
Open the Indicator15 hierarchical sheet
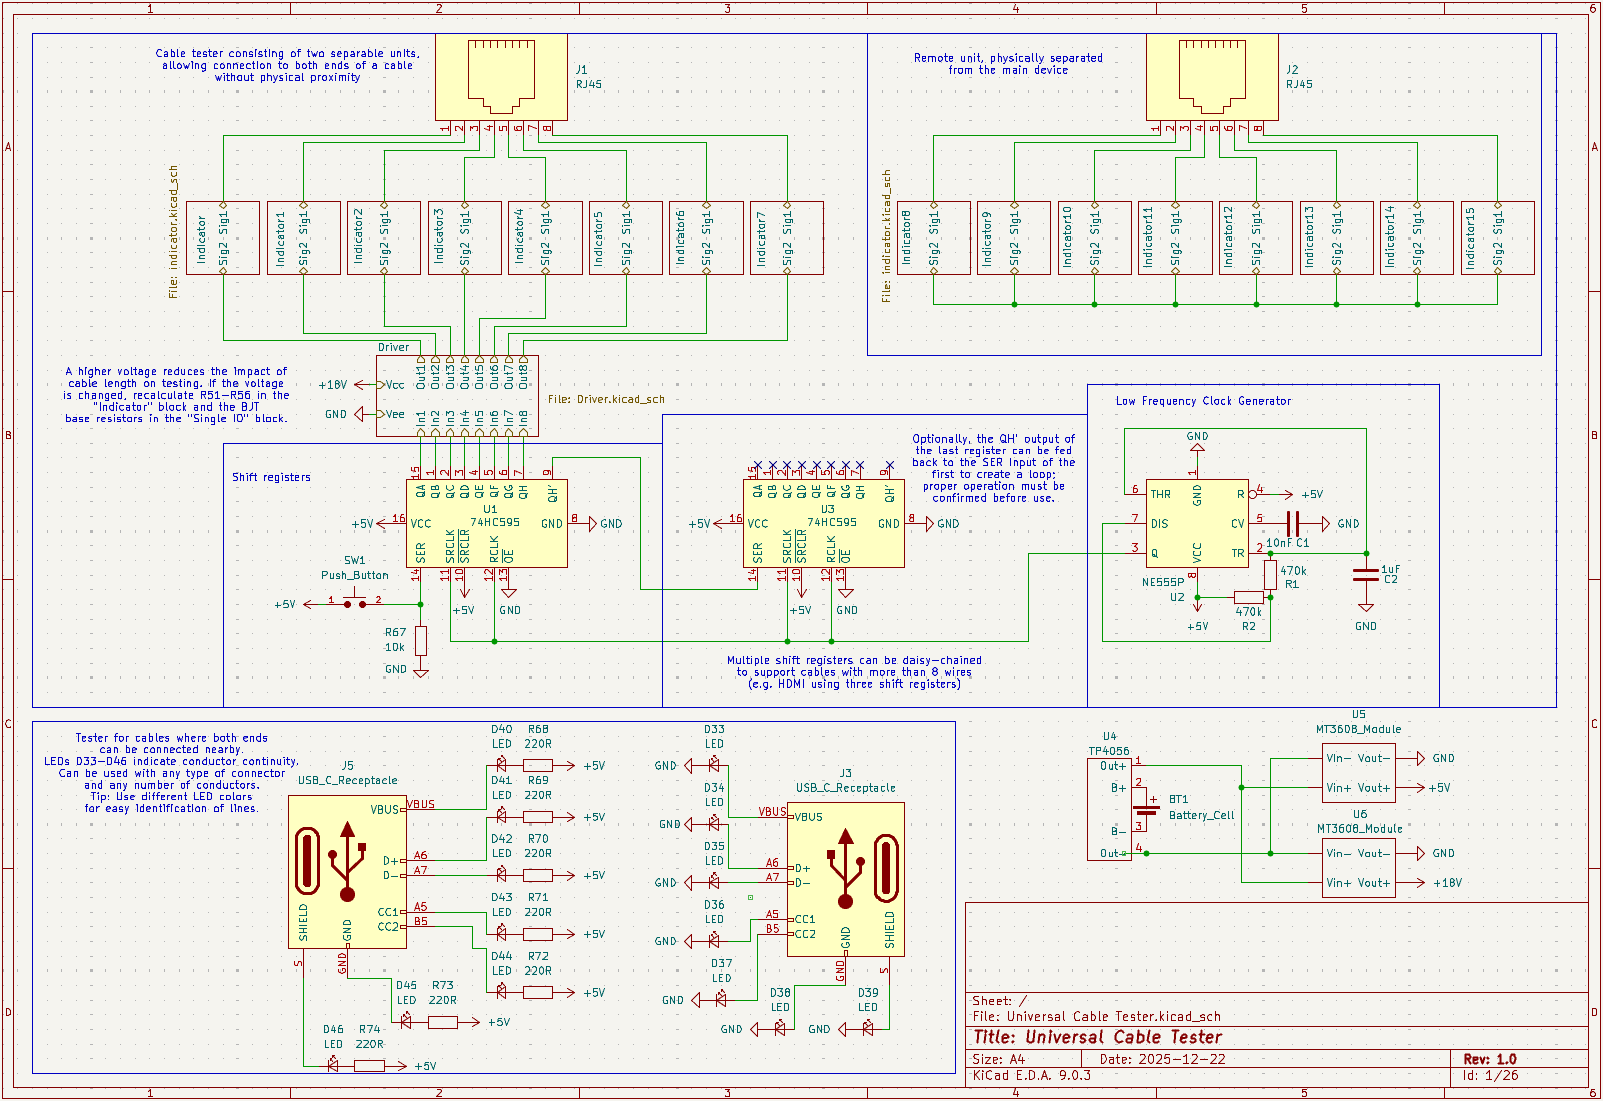pyautogui.click(x=1497, y=238)
